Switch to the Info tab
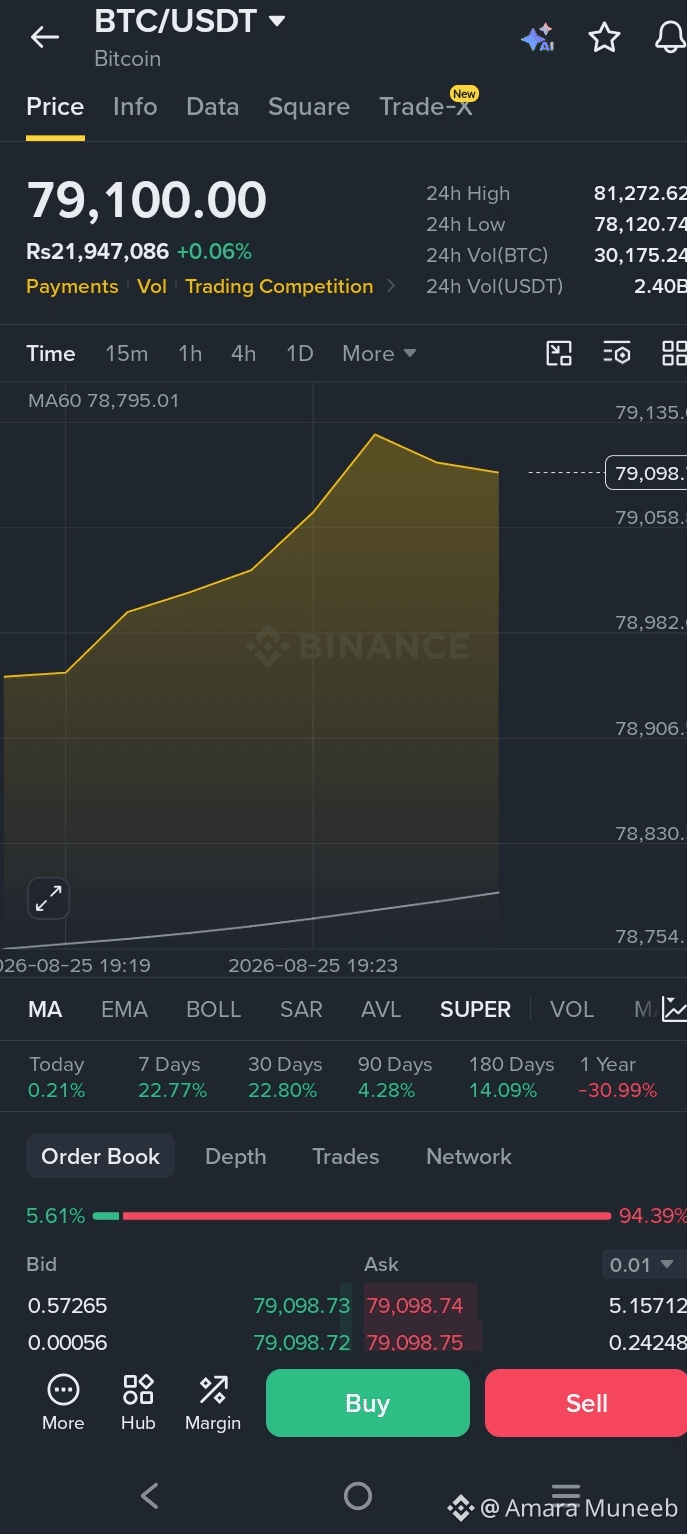 click(x=135, y=106)
